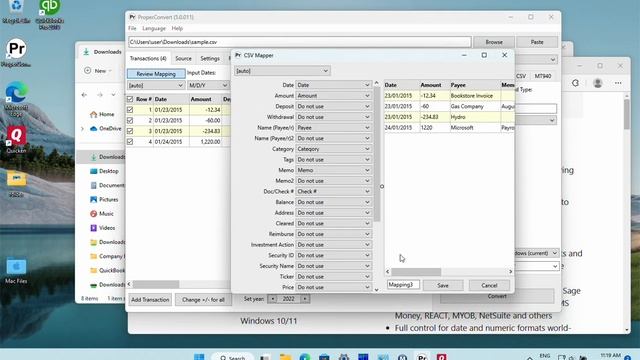The width and height of the screenshot is (640, 360).
Task: Open the mapping preset [auto] dropdown in CSV Mapper
Action: pos(282,71)
